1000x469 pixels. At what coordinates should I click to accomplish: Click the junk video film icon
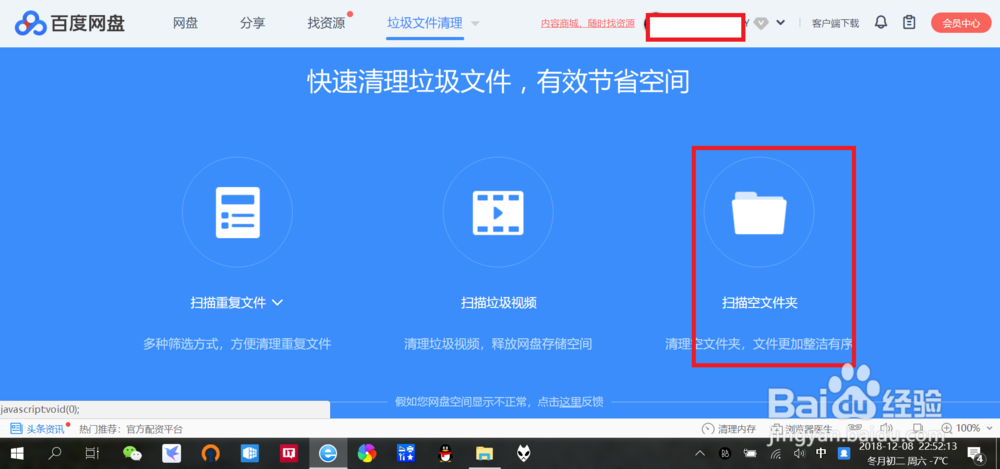[498, 212]
